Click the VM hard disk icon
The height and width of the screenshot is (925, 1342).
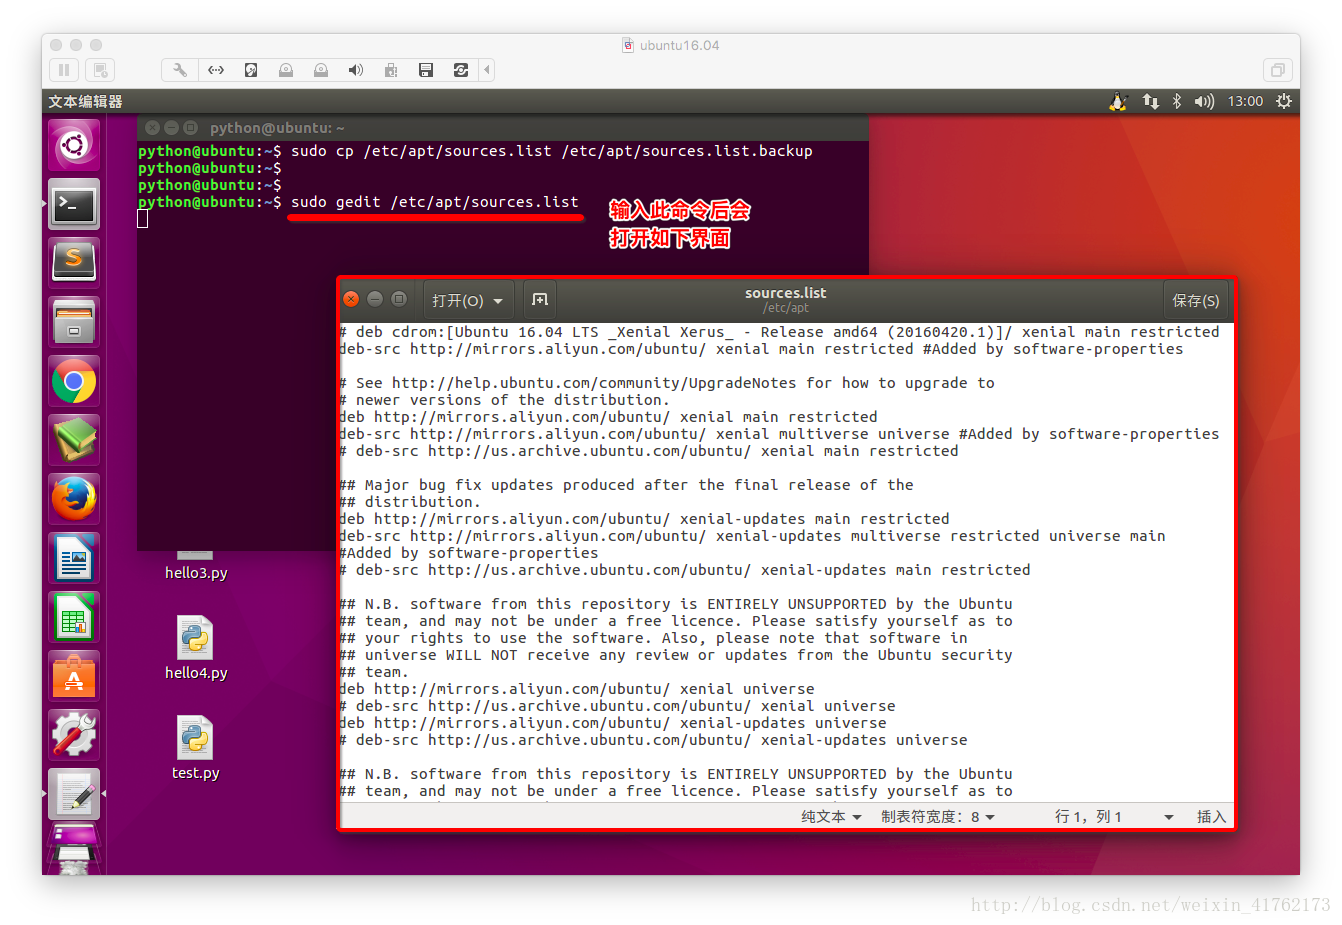[251, 70]
